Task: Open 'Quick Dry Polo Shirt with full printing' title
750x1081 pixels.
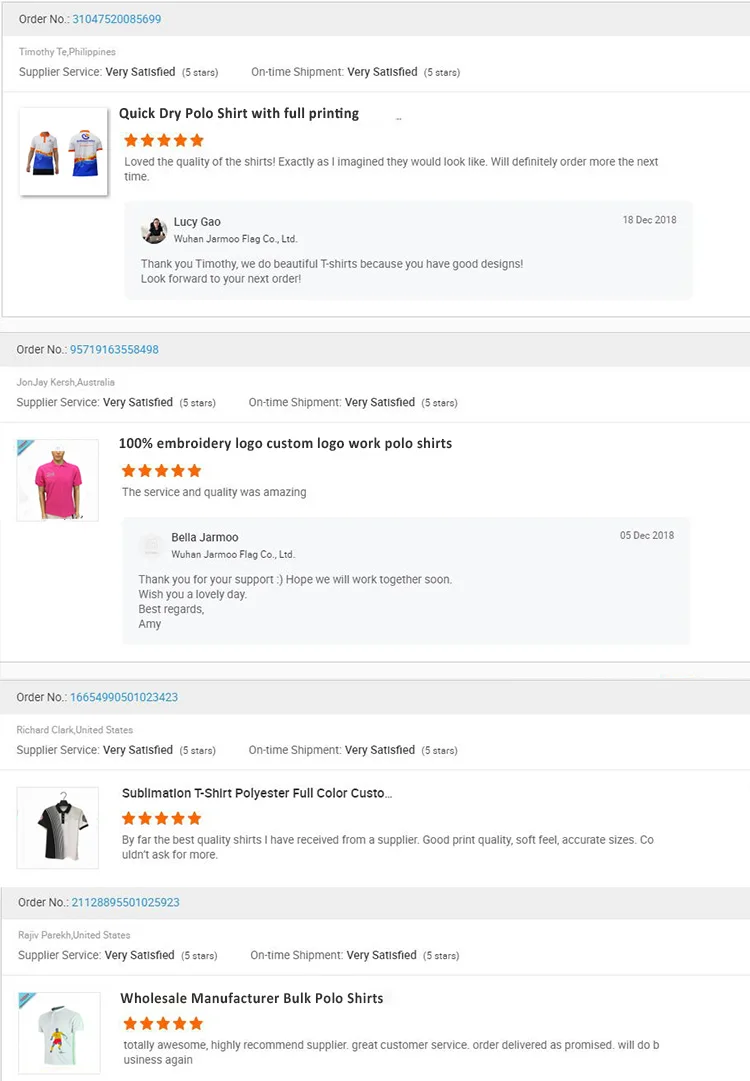Action: [239, 114]
